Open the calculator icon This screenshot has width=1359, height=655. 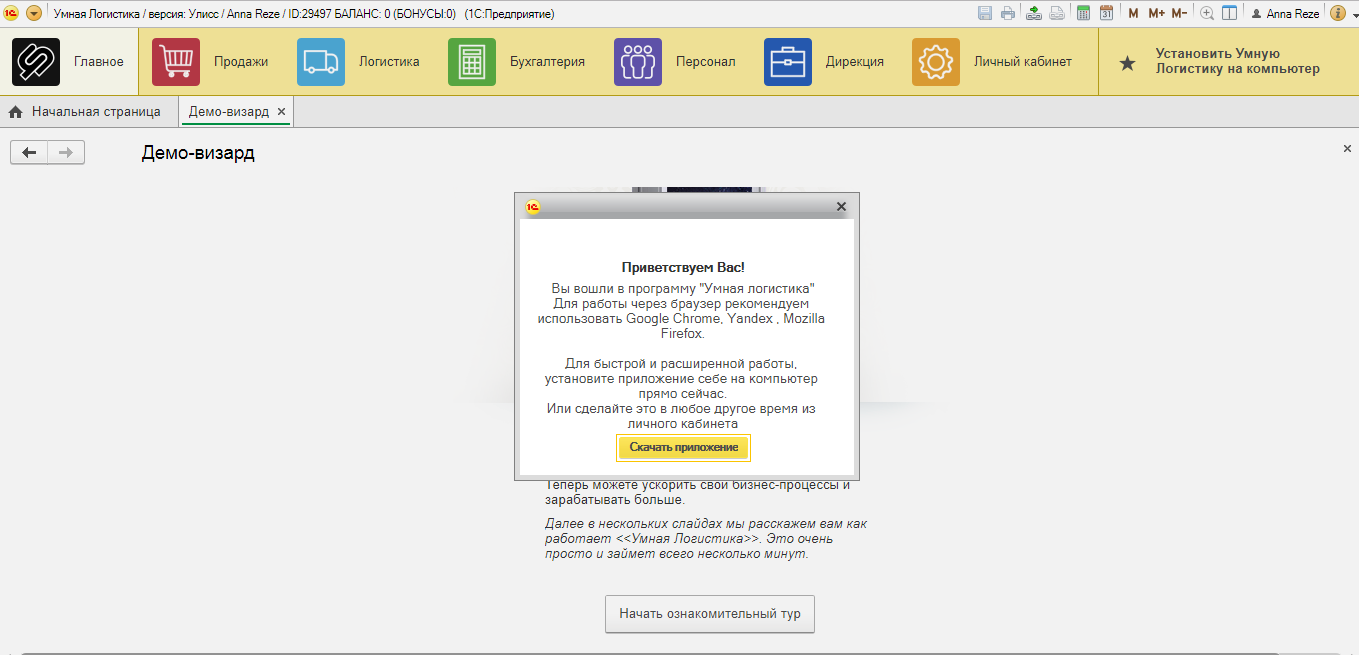click(x=1083, y=13)
